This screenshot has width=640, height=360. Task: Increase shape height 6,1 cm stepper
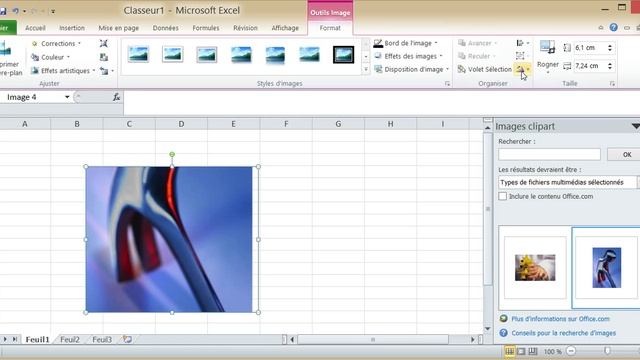610,46
